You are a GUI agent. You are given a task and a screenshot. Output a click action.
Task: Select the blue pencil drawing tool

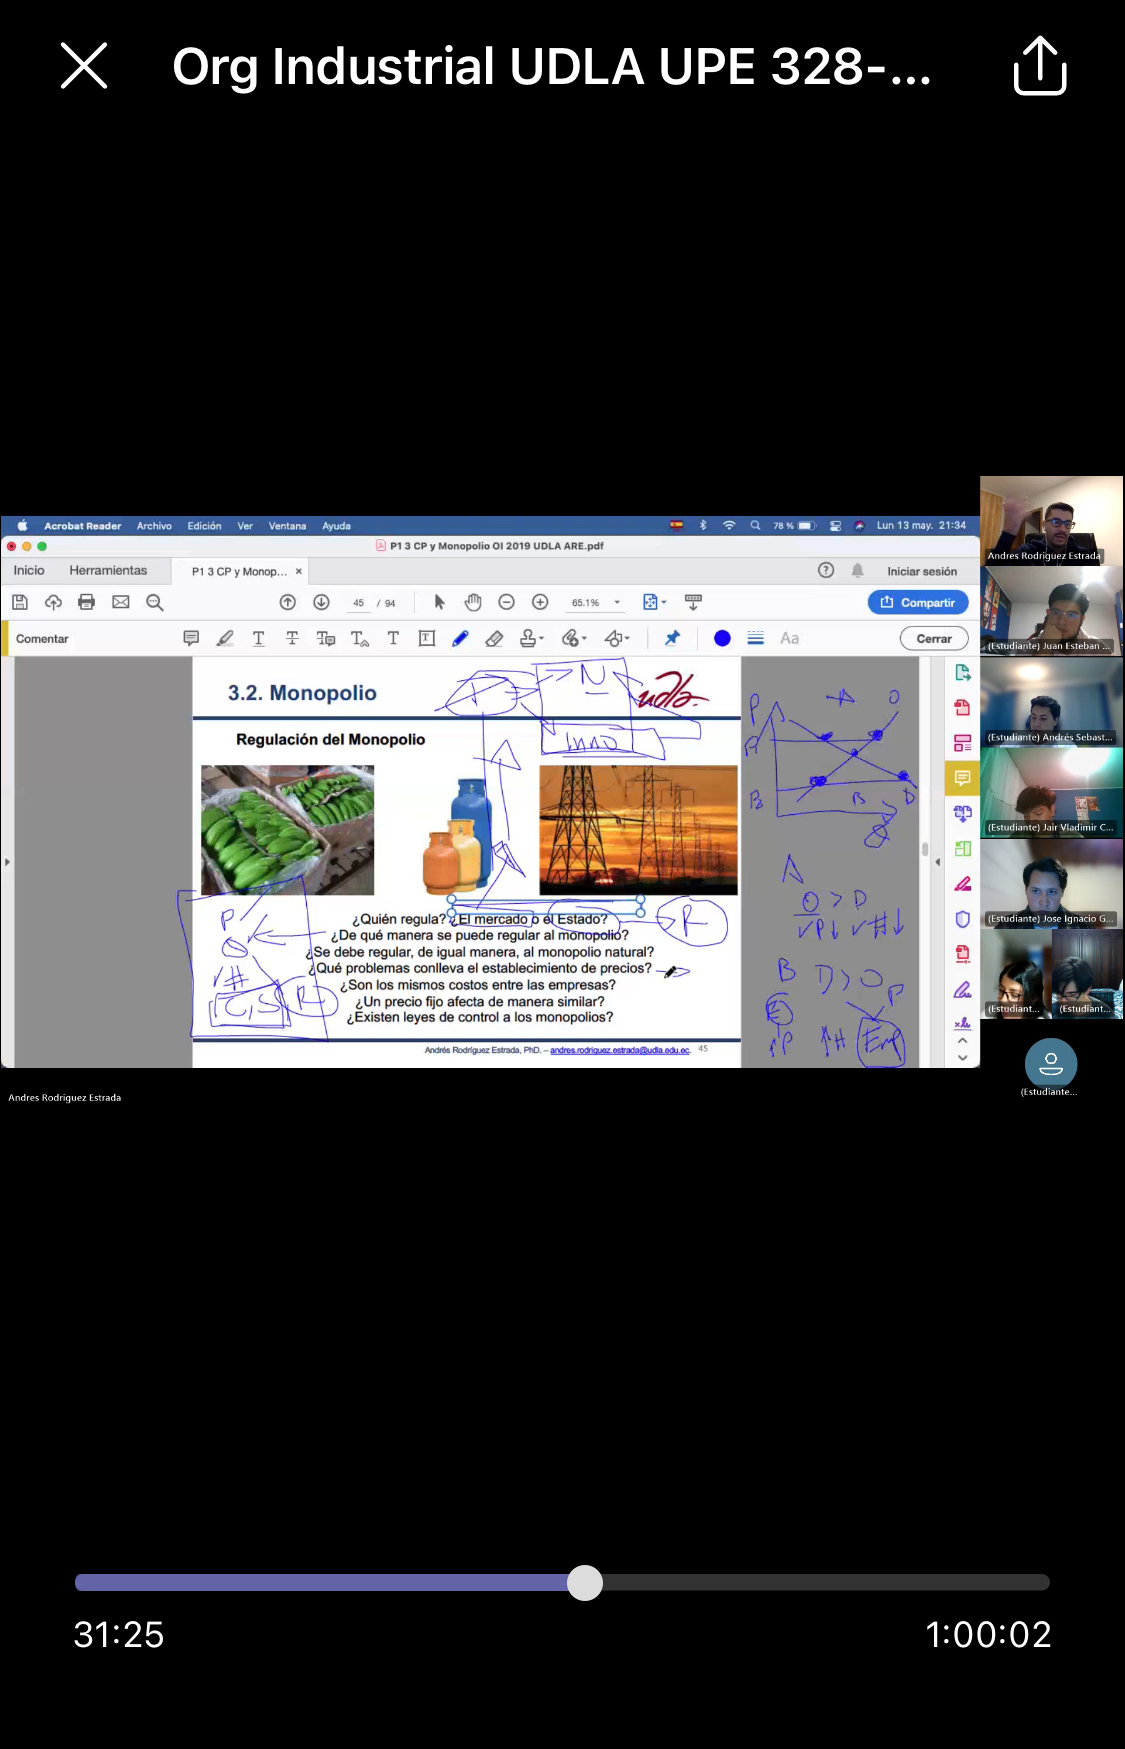[460, 638]
